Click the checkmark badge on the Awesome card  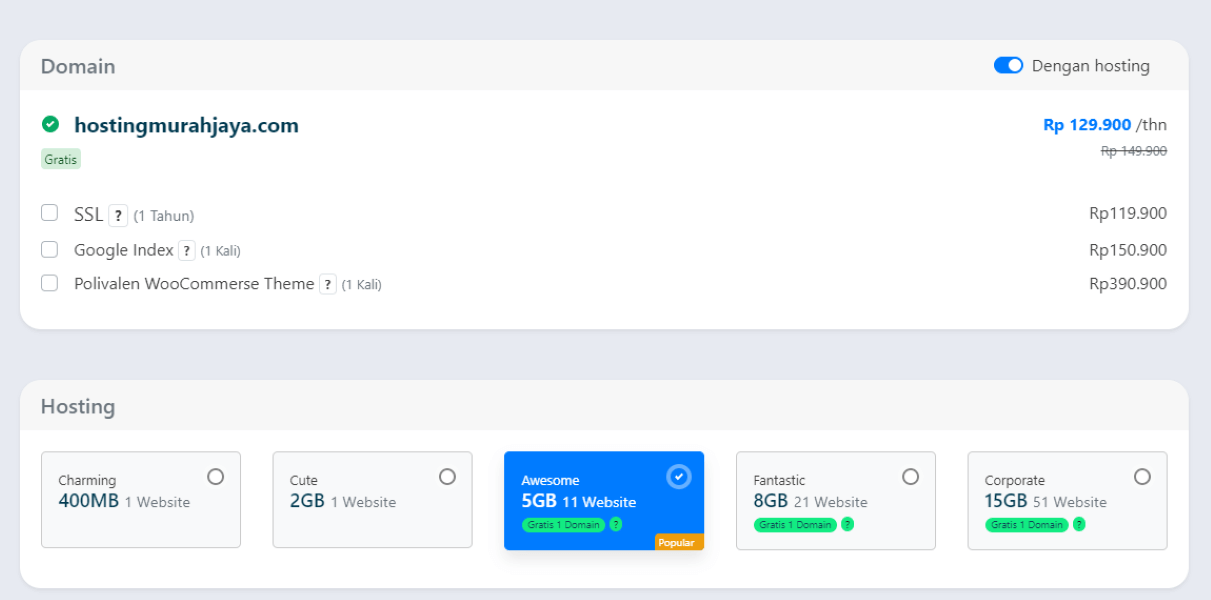[x=679, y=477]
